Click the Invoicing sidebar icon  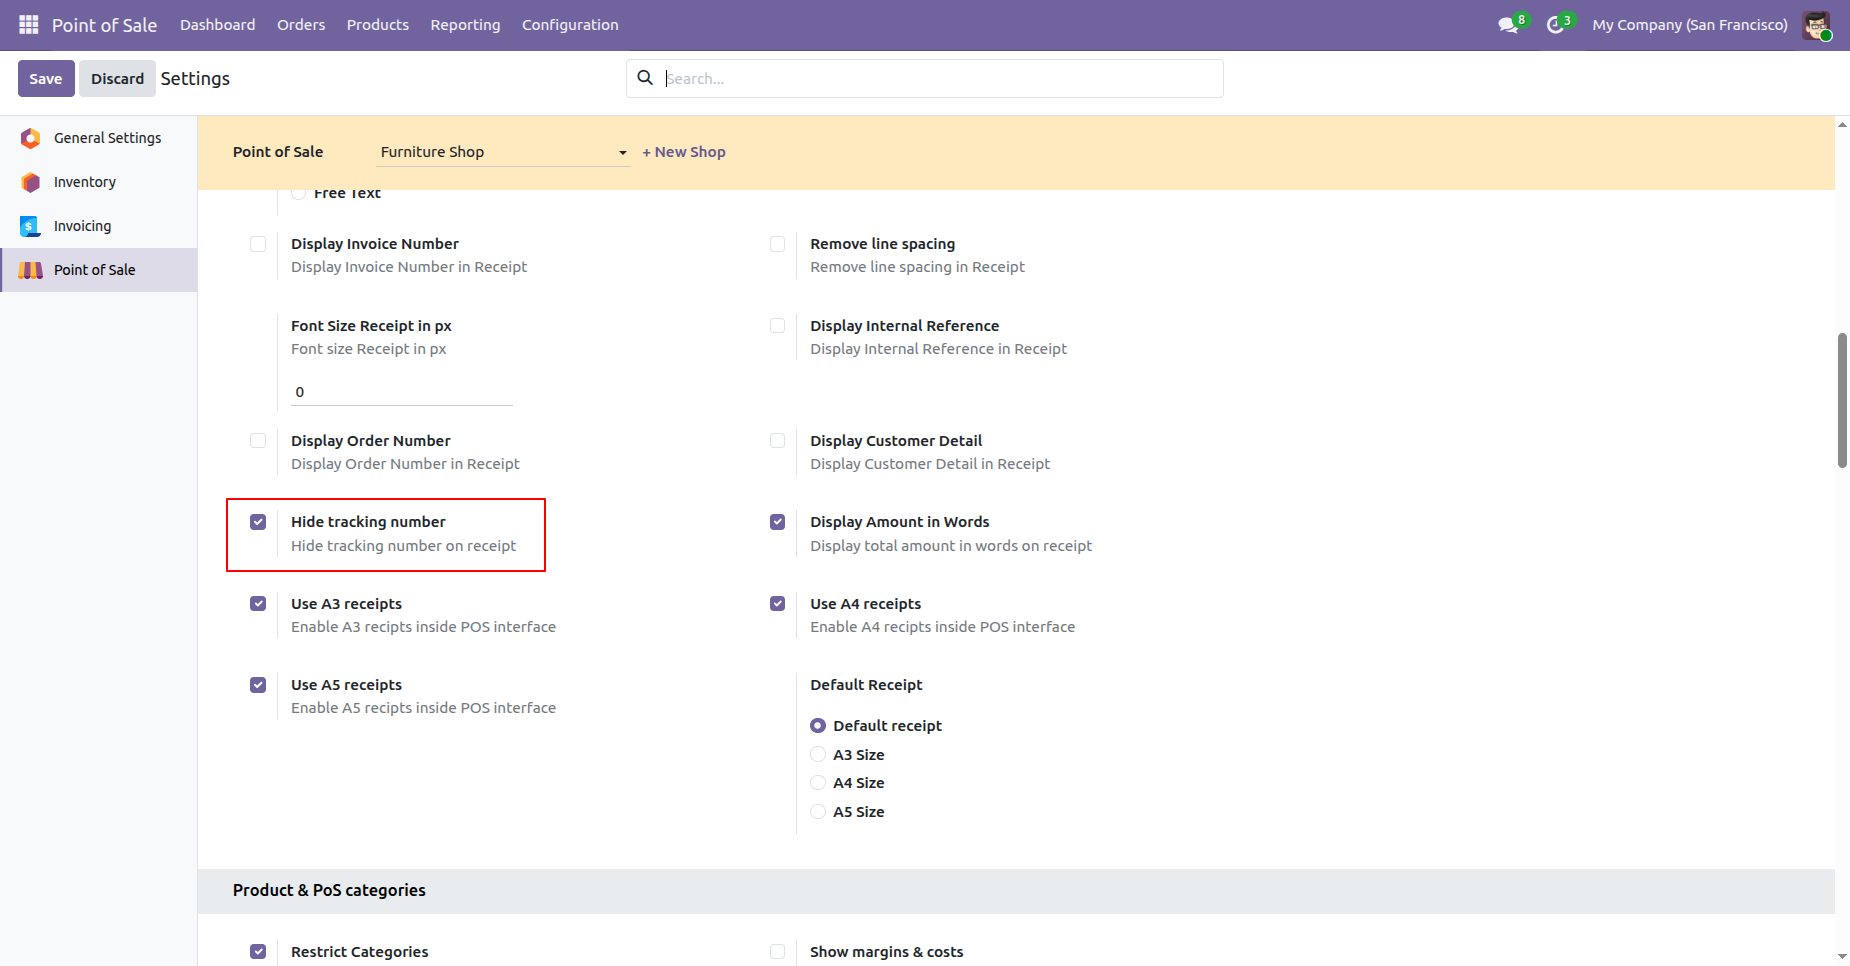(x=31, y=226)
